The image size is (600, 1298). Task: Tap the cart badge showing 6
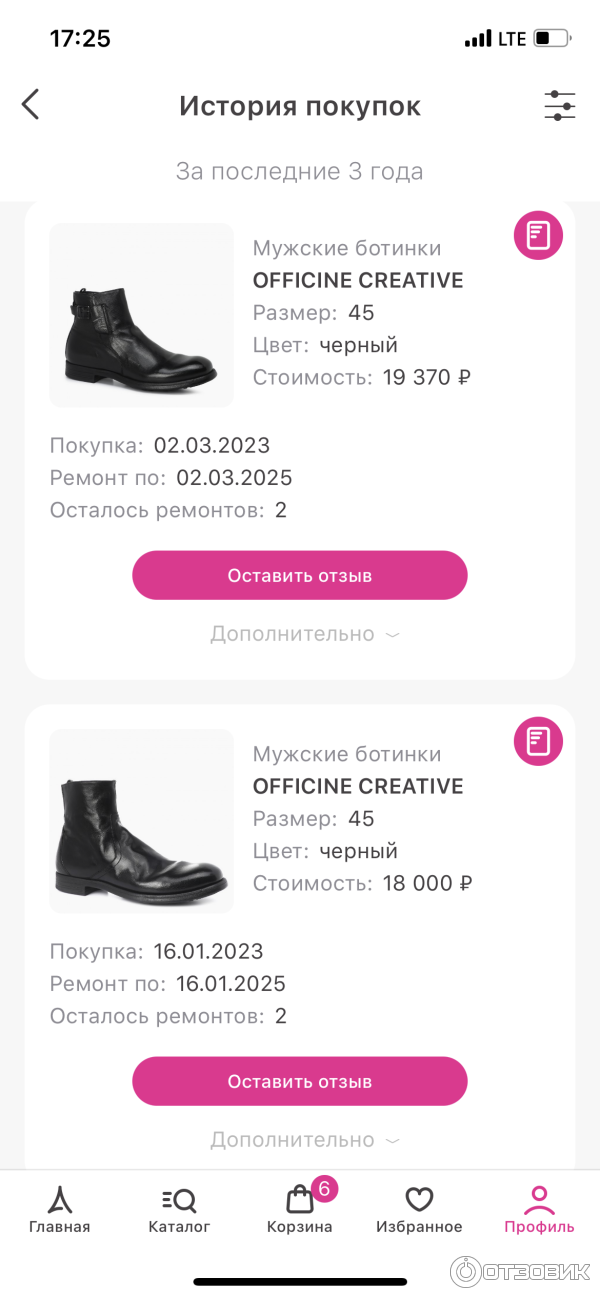click(x=325, y=1189)
